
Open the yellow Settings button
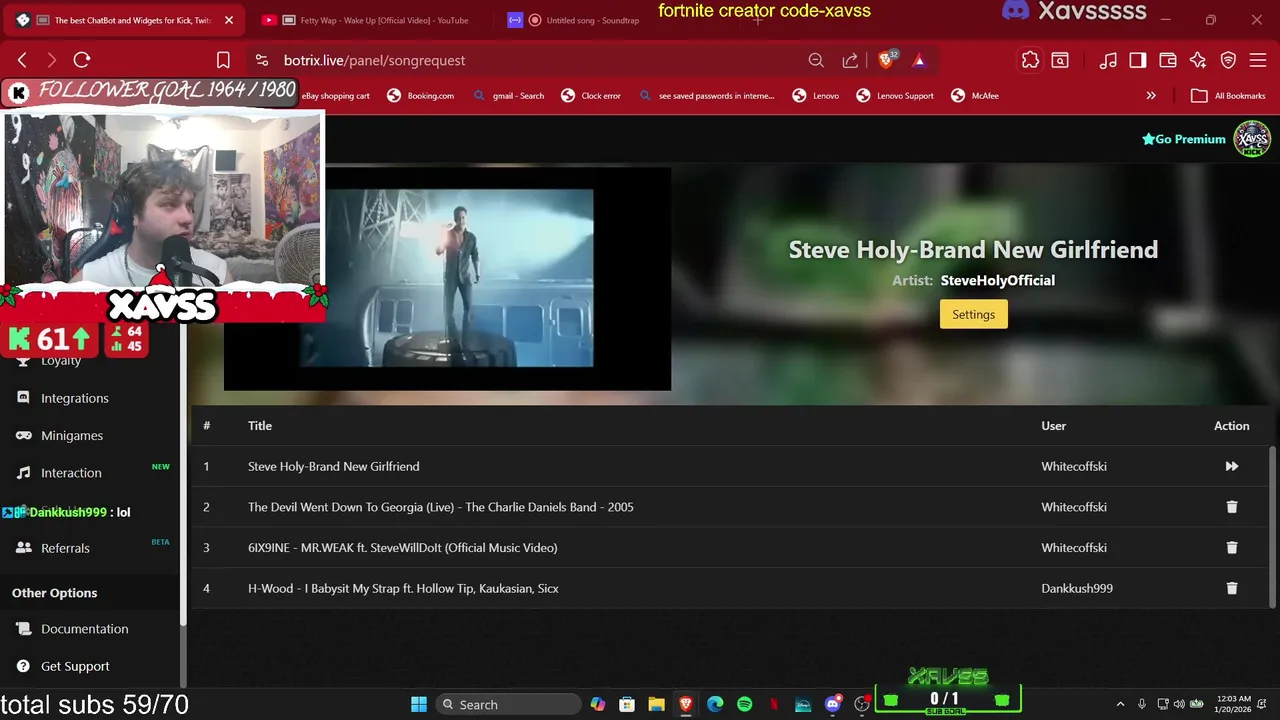coord(973,314)
